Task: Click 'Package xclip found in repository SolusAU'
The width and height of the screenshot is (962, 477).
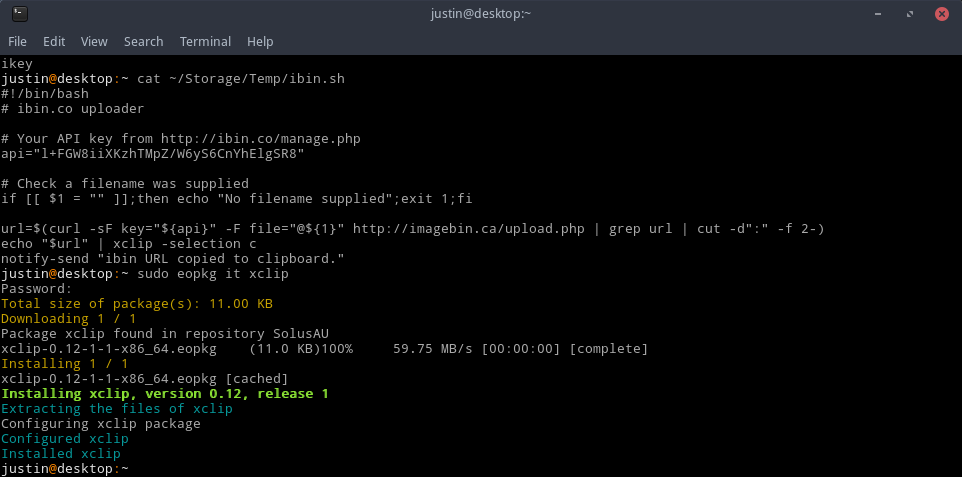Action: 165,334
